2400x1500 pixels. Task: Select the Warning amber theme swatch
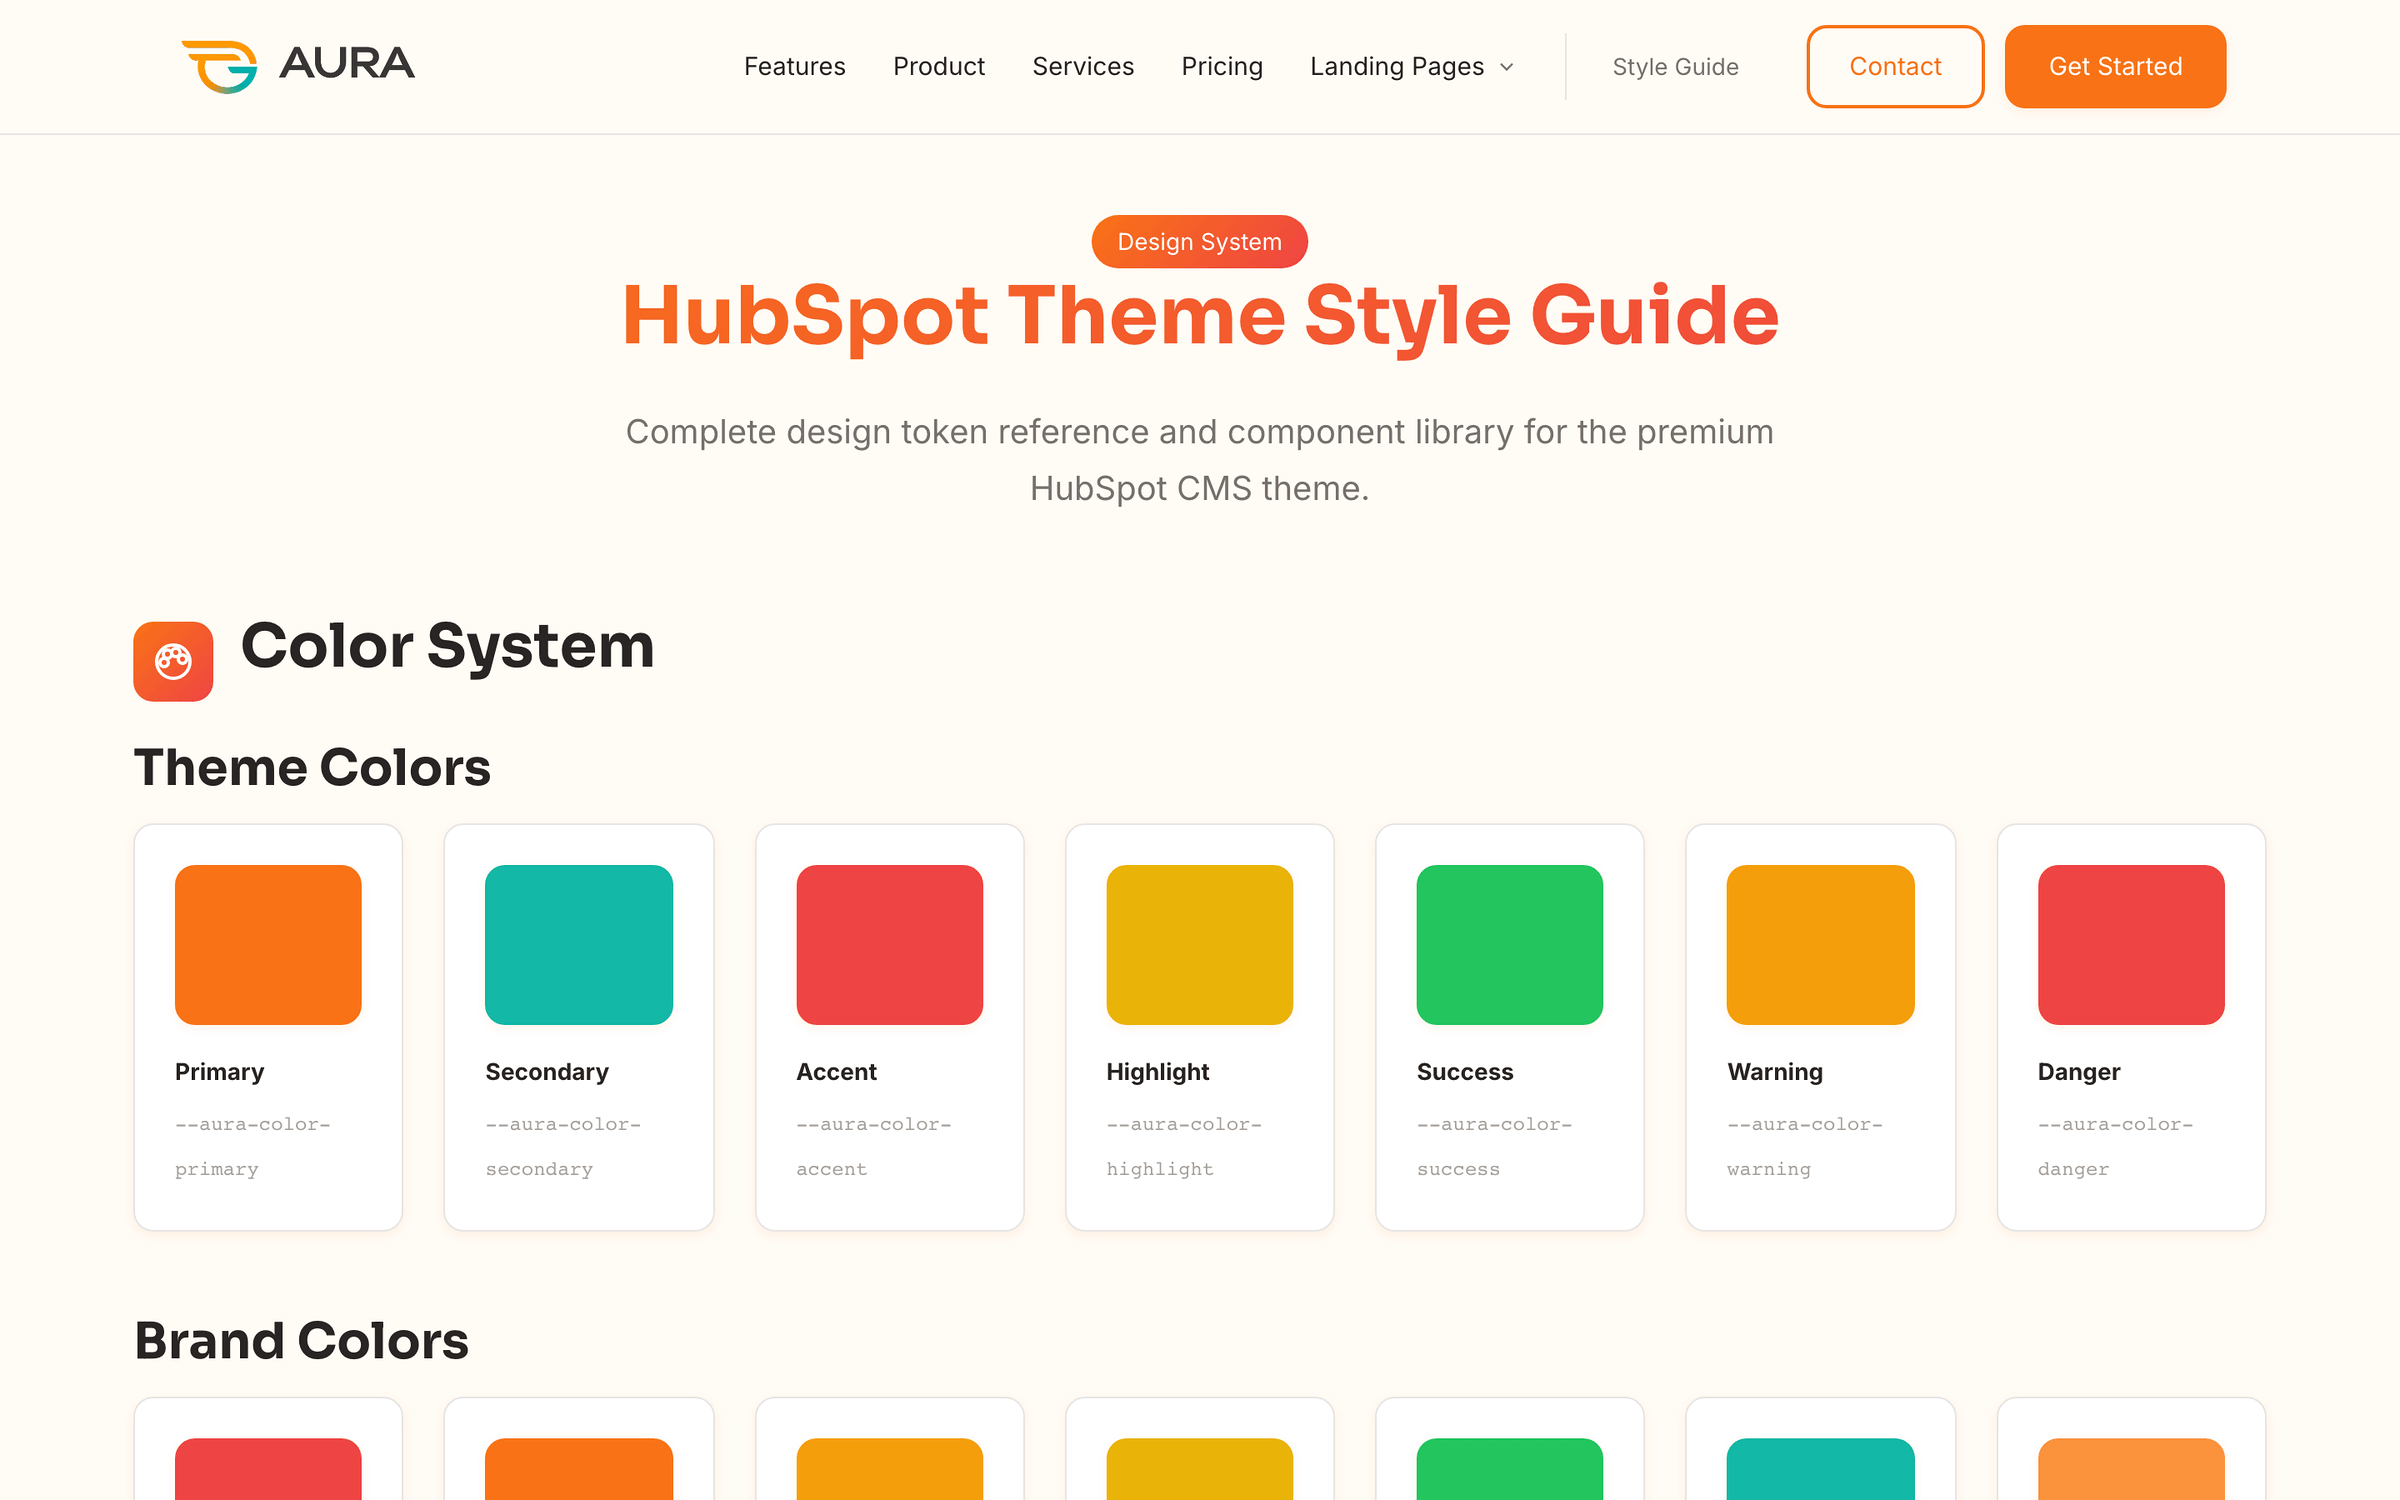pos(1820,944)
